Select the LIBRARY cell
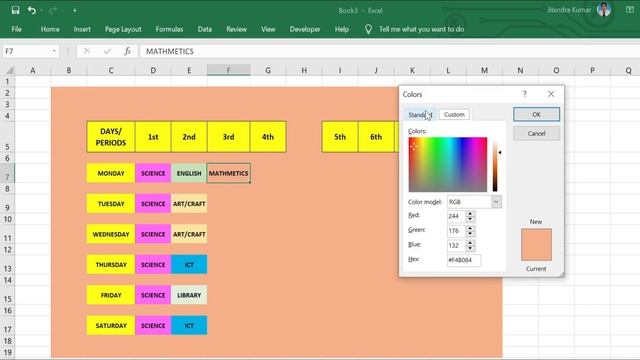The width and height of the screenshot is (640, 360). [x=189, y=295]
